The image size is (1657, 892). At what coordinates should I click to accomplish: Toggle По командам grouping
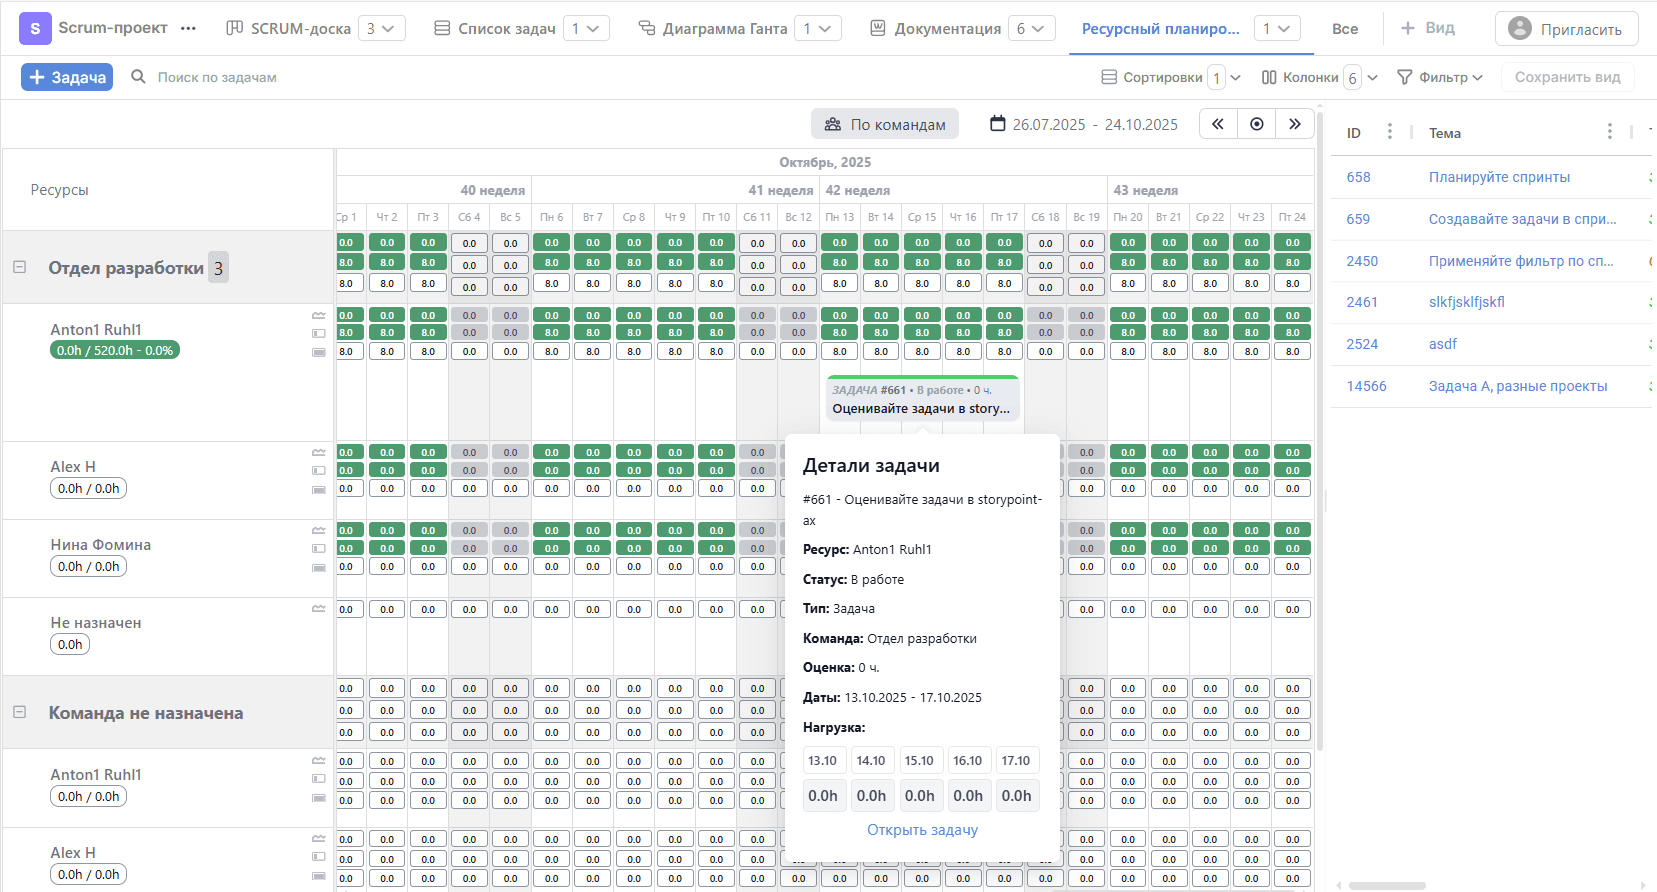pos(884,124)
